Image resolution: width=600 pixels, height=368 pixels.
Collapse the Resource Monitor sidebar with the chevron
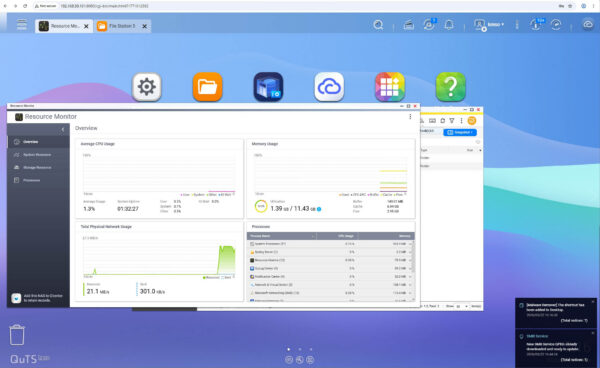click(x=63, y=130)
